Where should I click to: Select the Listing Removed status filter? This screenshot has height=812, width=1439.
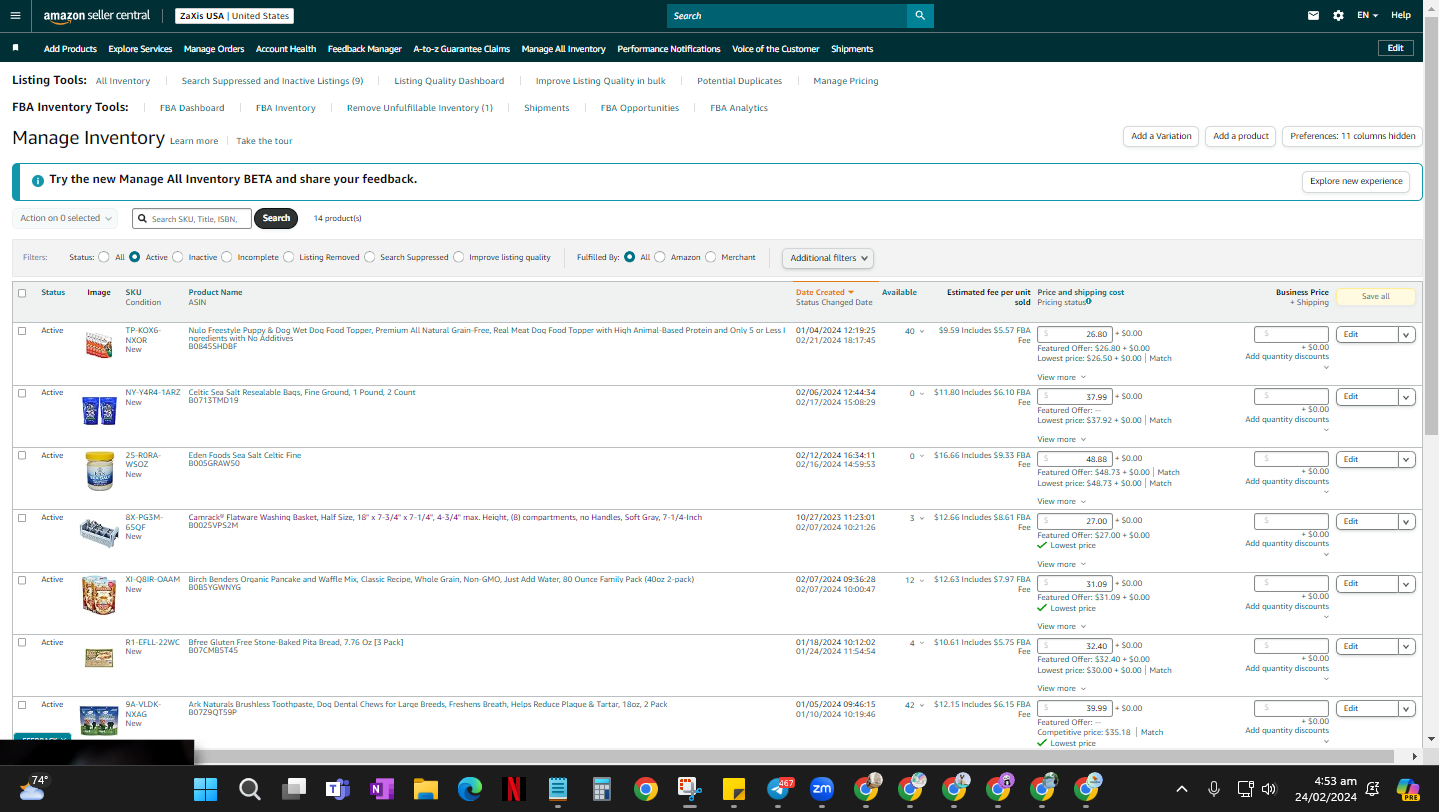289,257
